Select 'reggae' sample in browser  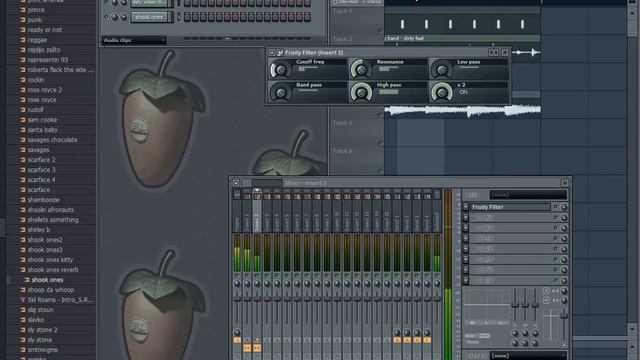(37, 40)
